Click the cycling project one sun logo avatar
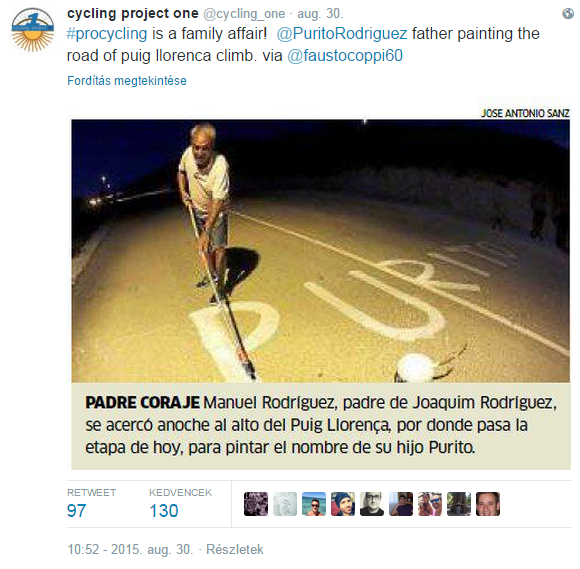580x569 pixels. [x=33, y=30]
